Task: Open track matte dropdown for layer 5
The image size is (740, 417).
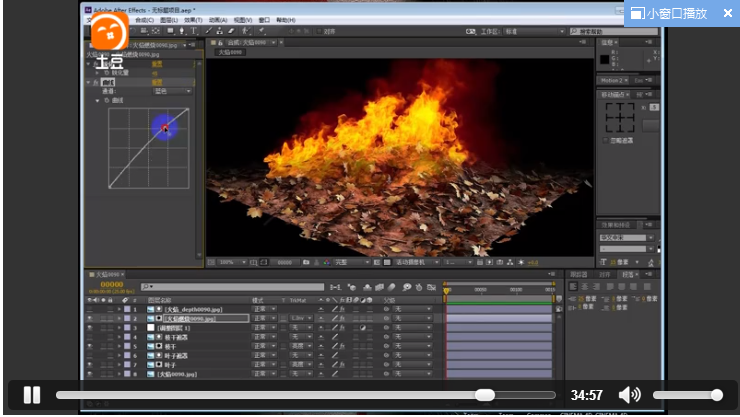Action: [x=301, y=346]
